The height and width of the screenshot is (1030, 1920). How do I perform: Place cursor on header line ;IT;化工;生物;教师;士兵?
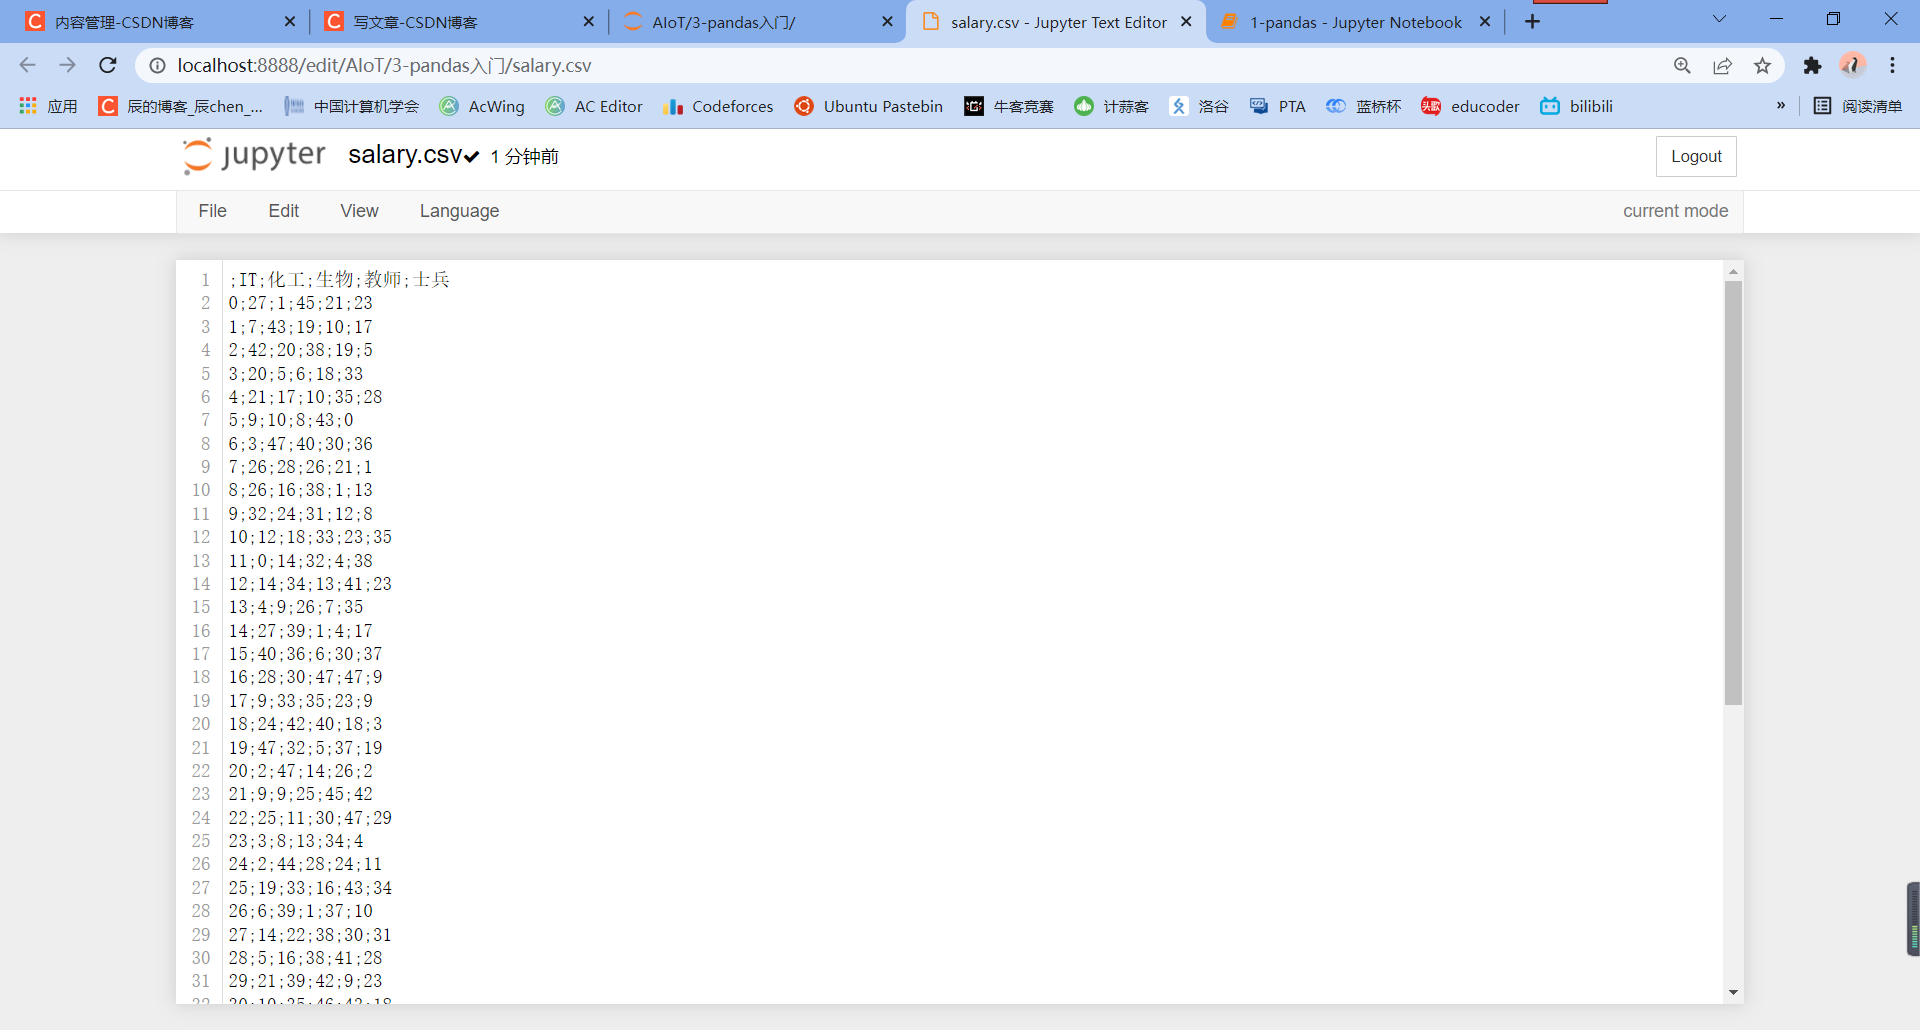[339, 280]
